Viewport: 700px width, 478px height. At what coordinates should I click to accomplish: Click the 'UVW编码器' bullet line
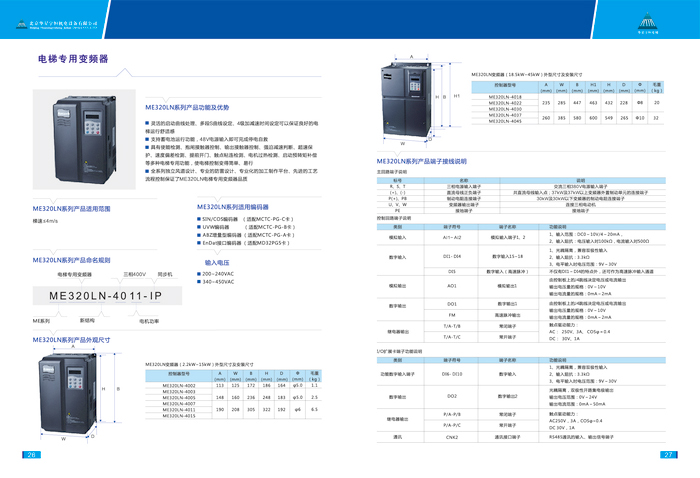[x=246, y=227]
